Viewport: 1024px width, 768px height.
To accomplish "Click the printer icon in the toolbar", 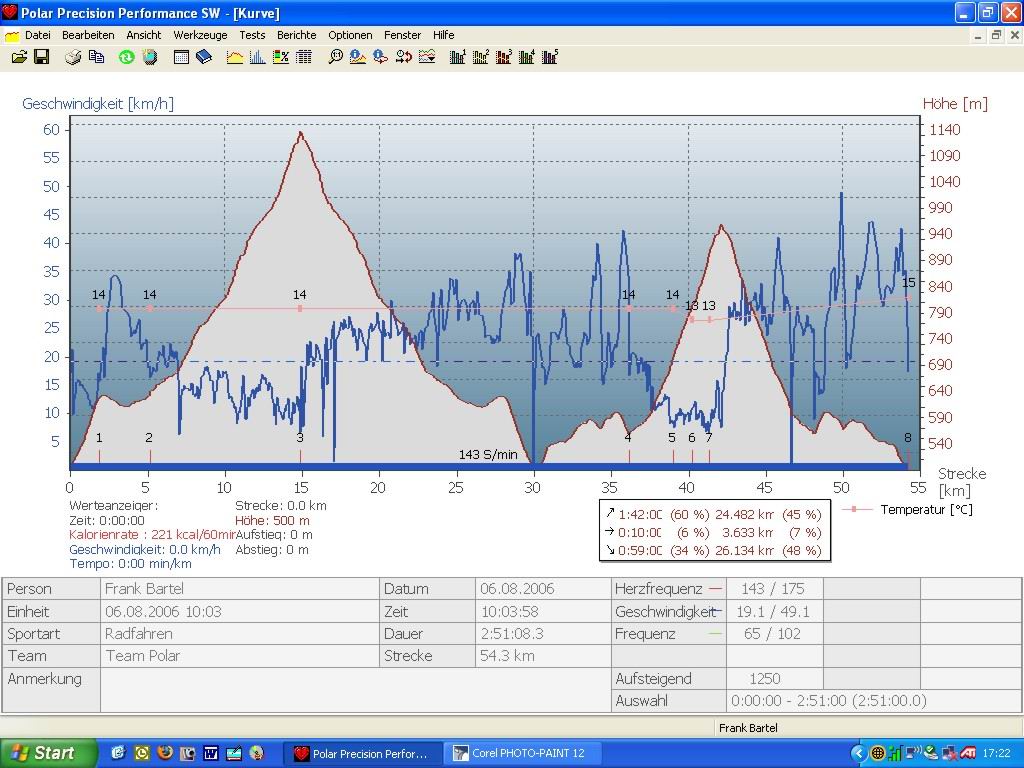I will [73, 57].
